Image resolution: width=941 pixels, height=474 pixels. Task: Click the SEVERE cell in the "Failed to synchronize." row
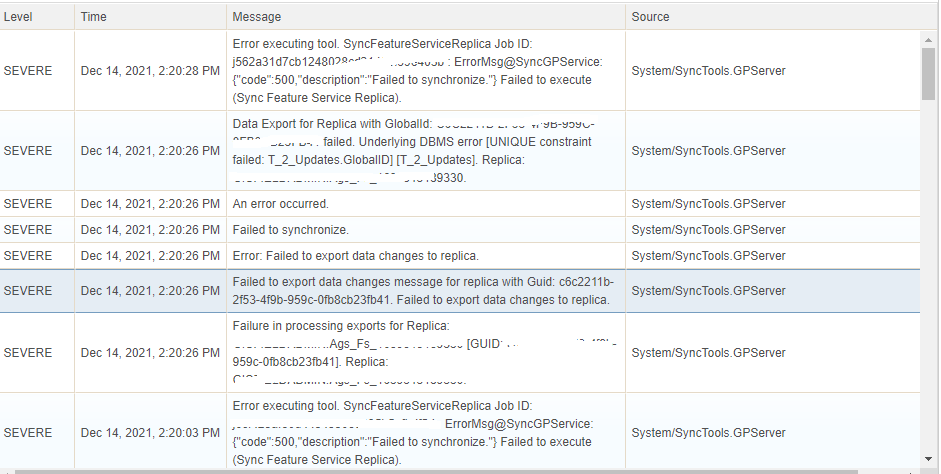coord(28,230)
